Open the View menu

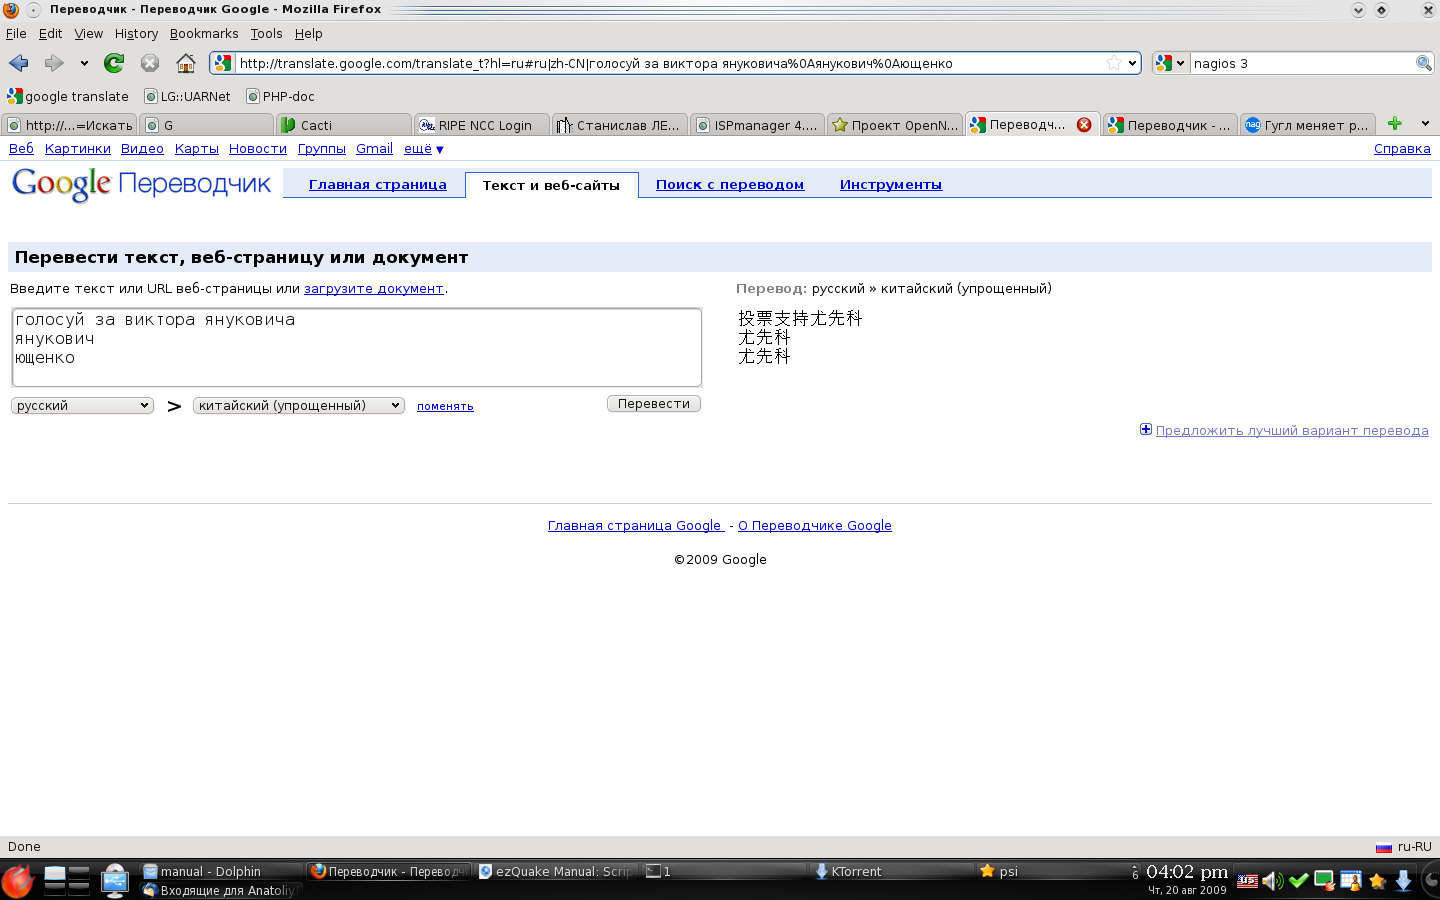coord(88,33)
